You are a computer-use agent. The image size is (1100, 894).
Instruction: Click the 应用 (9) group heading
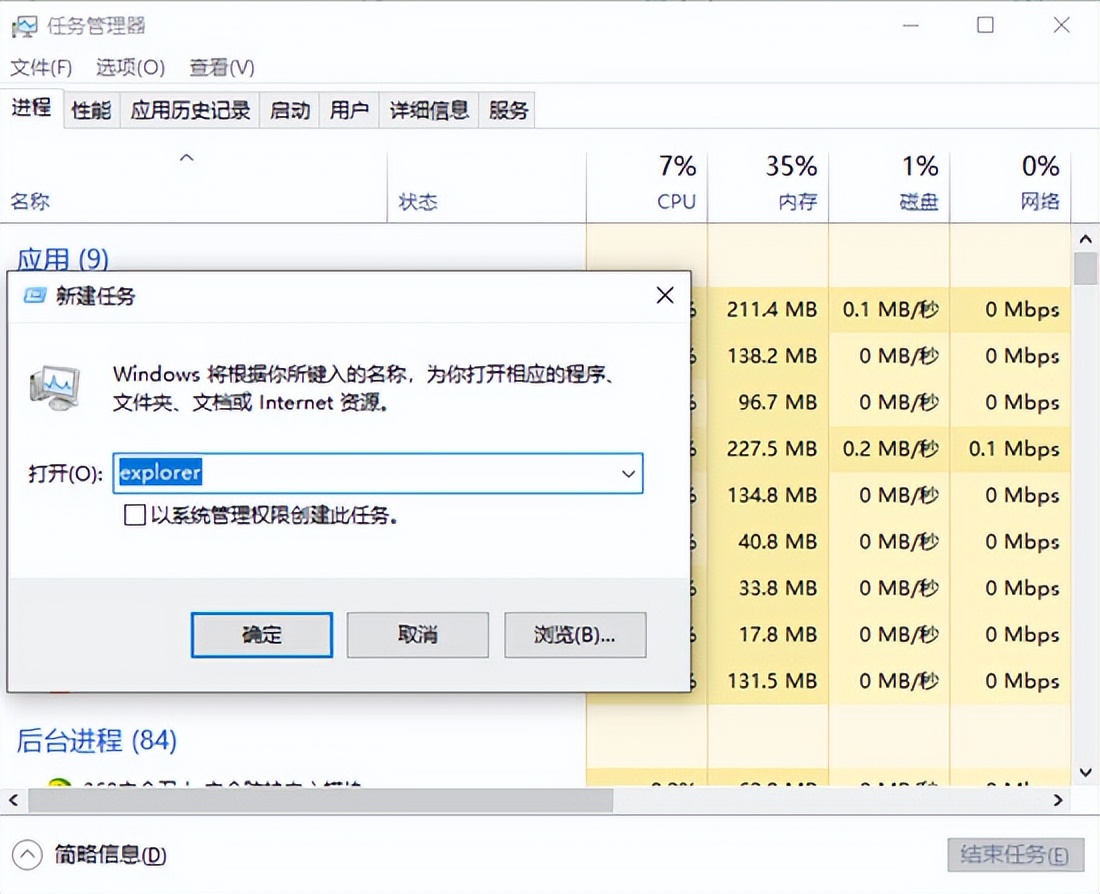pyautogui.click(x=62, y=259)
